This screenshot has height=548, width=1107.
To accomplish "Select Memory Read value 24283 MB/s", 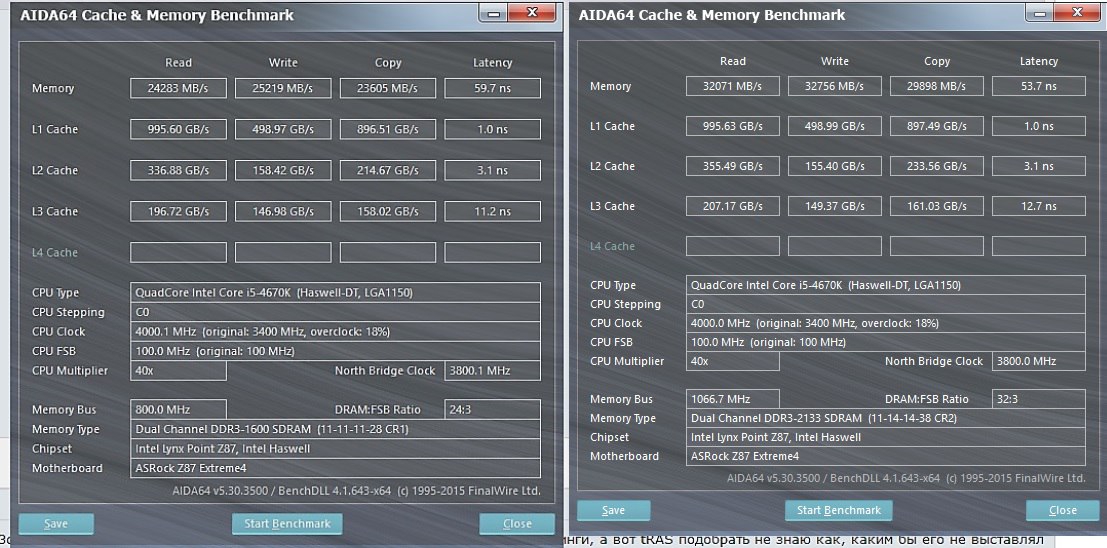I will coord(179,88).
